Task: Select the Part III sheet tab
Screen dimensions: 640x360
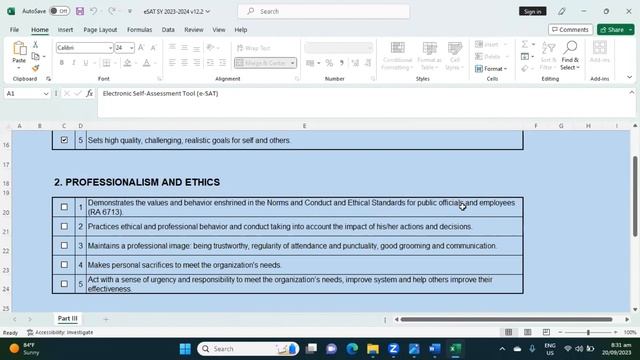Action: [67, 318]
